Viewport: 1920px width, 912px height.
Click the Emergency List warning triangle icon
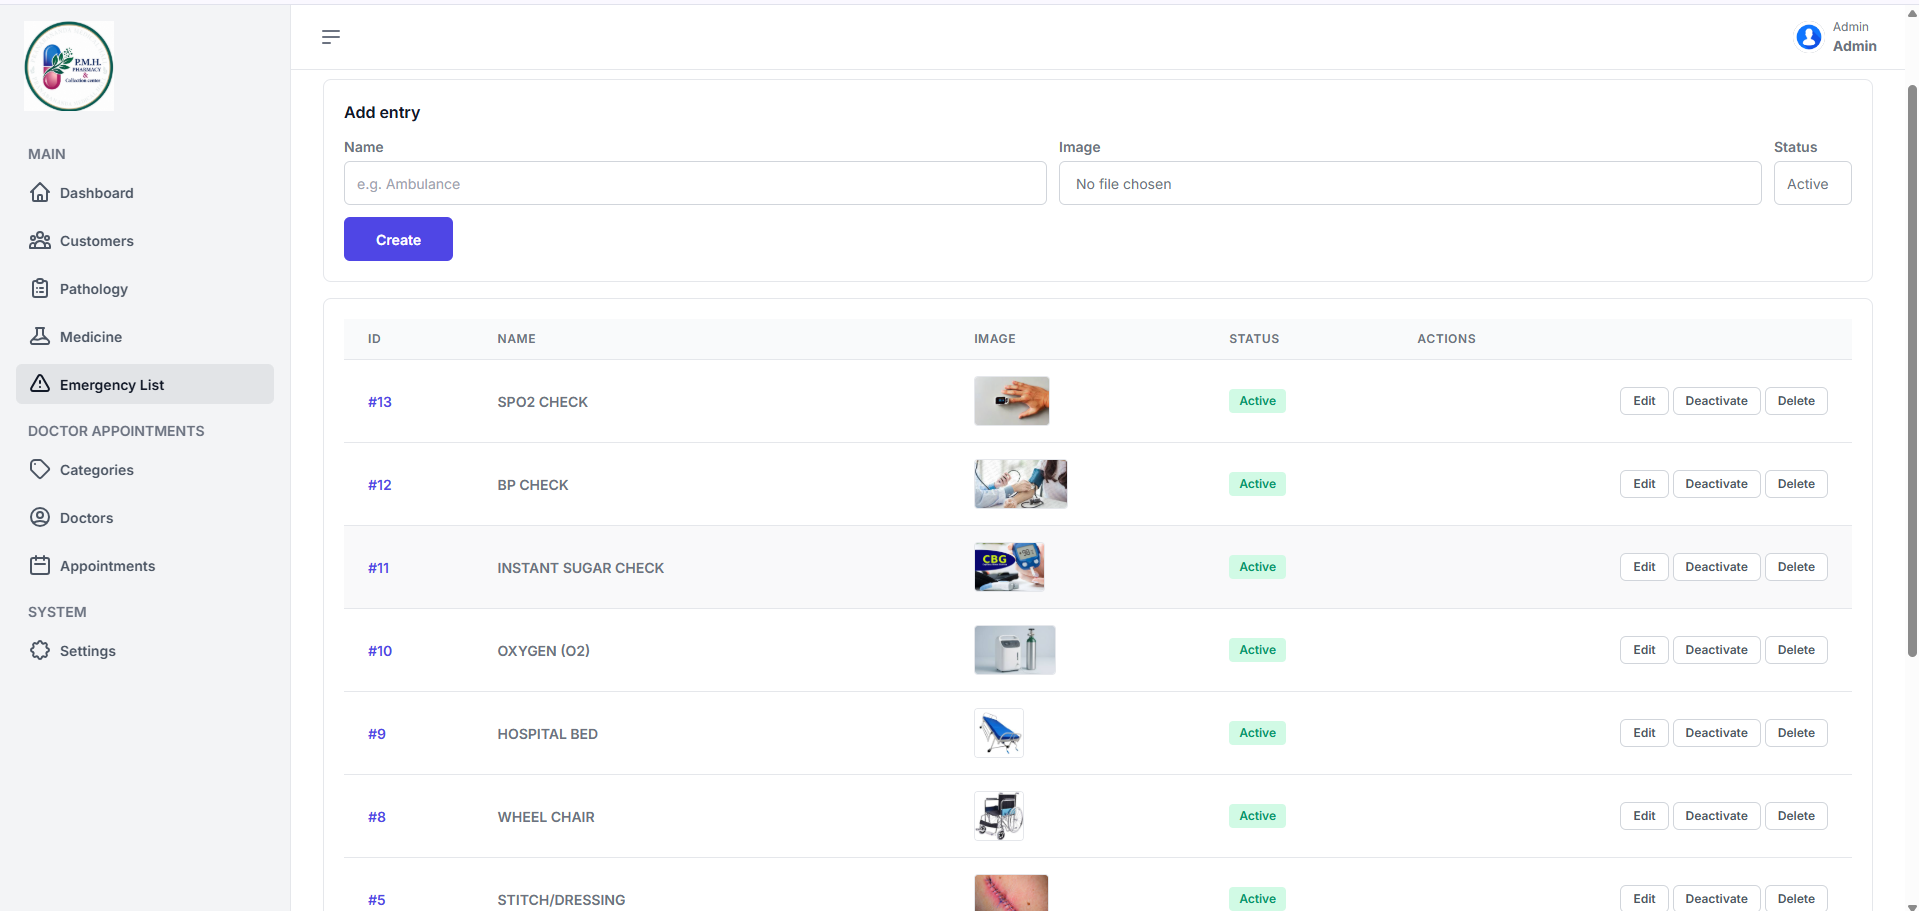tap(40, 384)
